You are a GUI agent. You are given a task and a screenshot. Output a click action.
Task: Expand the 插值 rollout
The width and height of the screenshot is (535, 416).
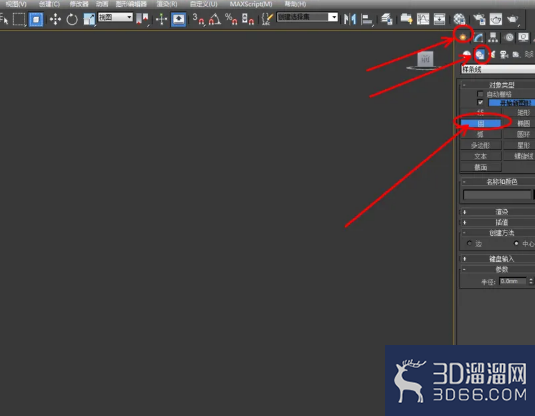[498, 222]
